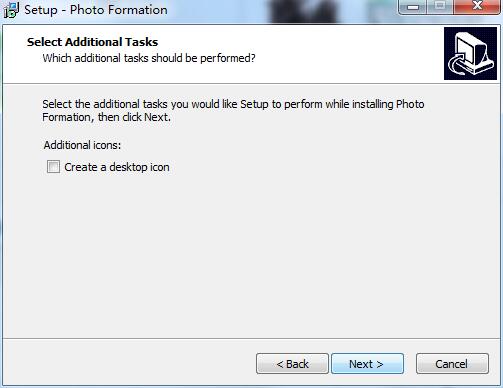Enable the Create a desktop icon checkbox
Image resolution: width=503 pixels, height=388 pixels.
(x=53, y=167)
